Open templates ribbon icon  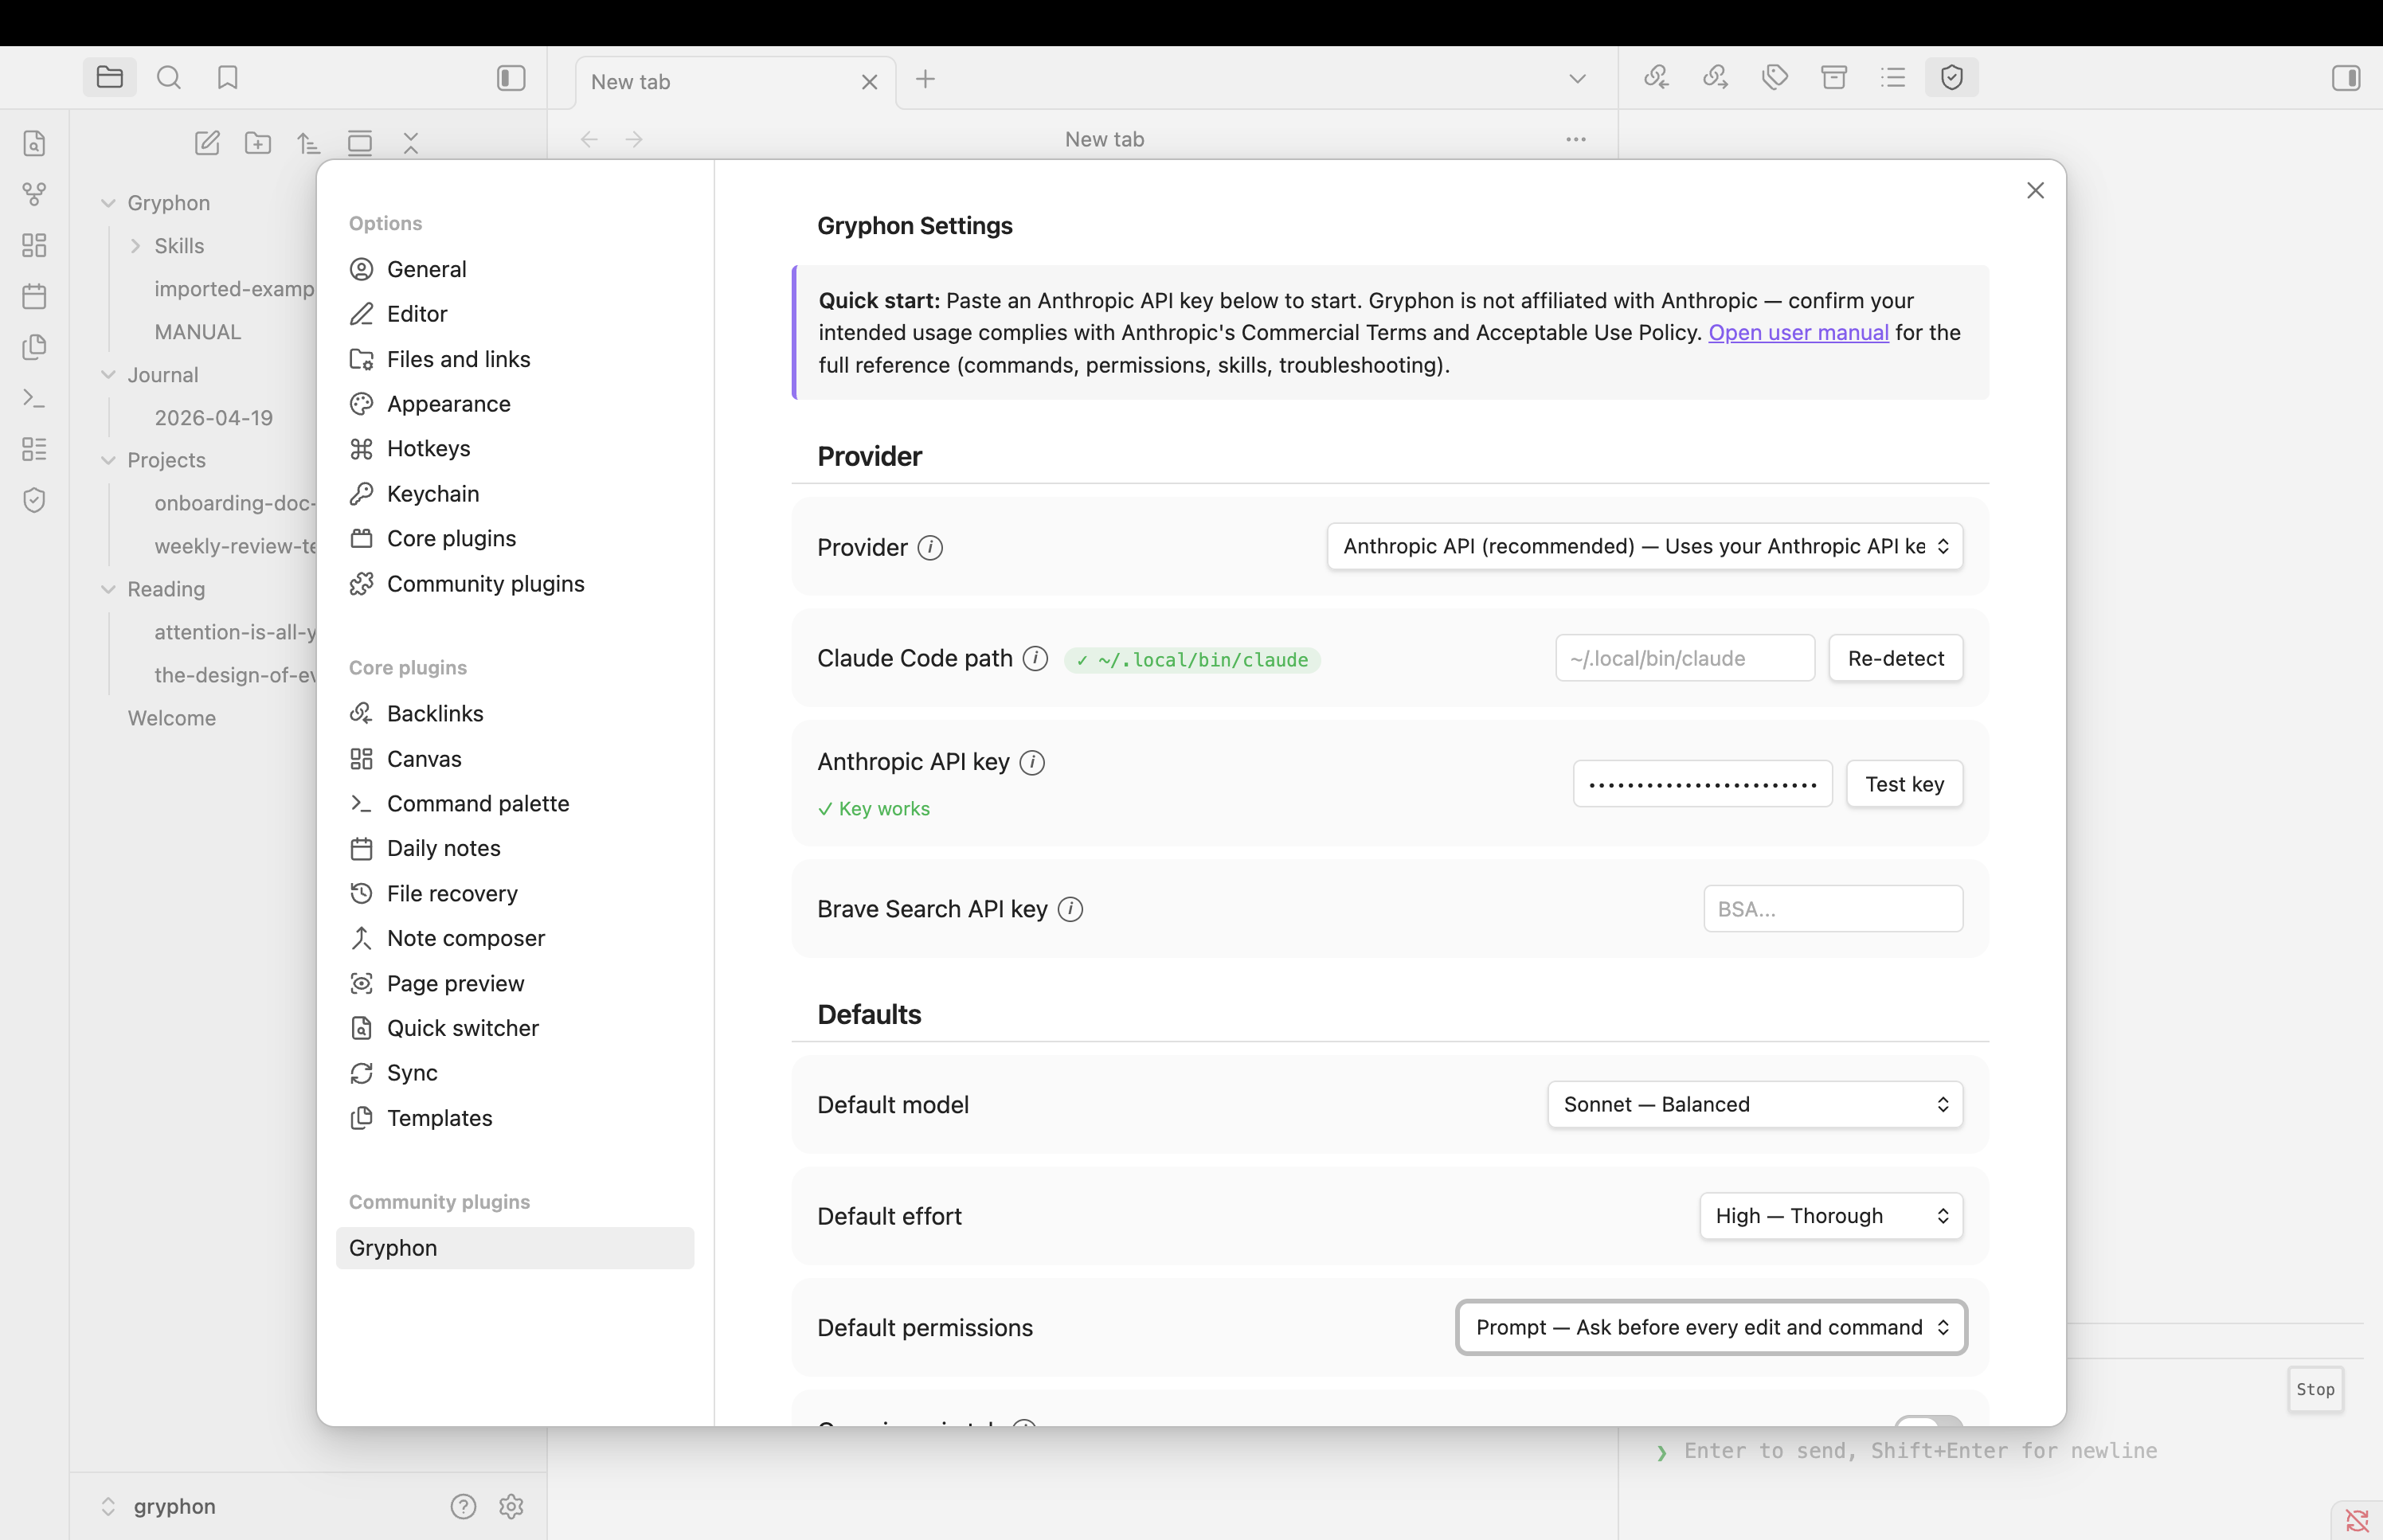[x=35, y=347]
